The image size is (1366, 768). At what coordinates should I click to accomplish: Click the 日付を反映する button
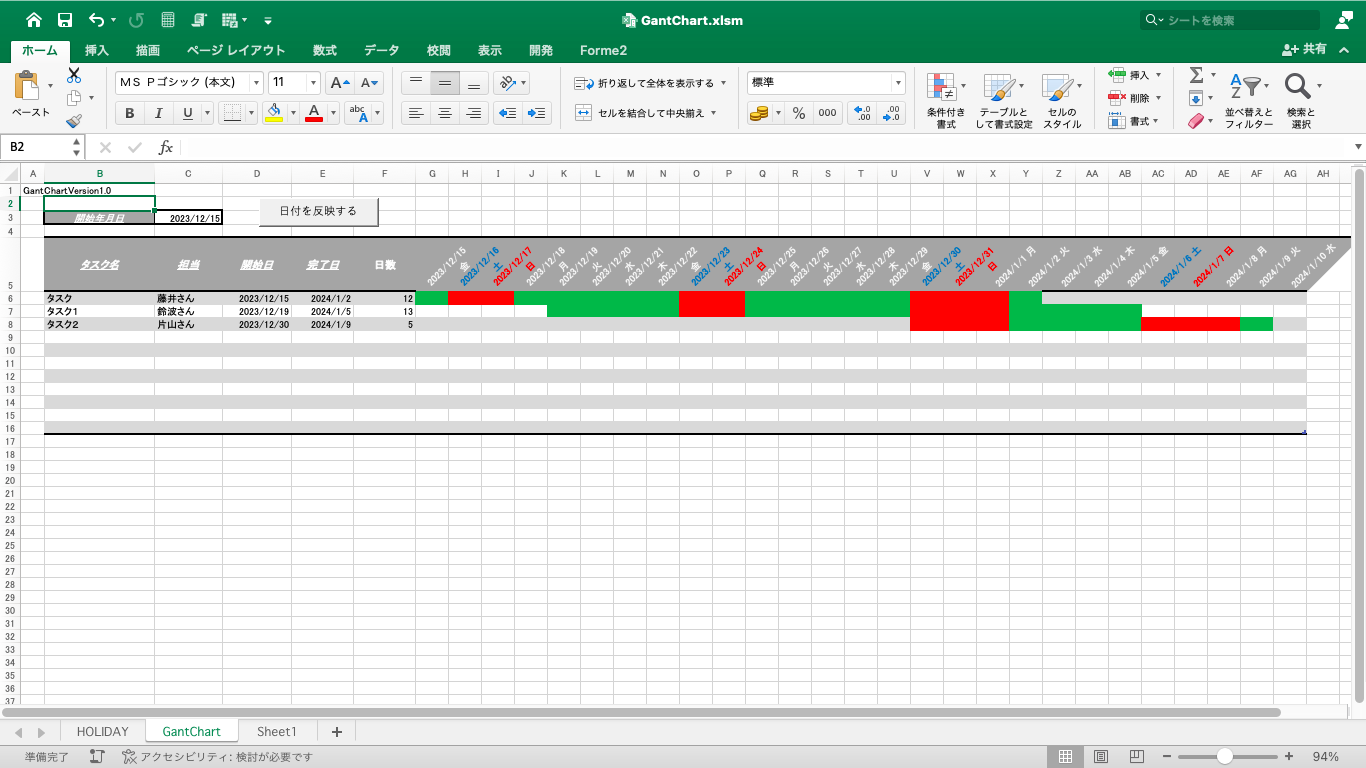319,211
